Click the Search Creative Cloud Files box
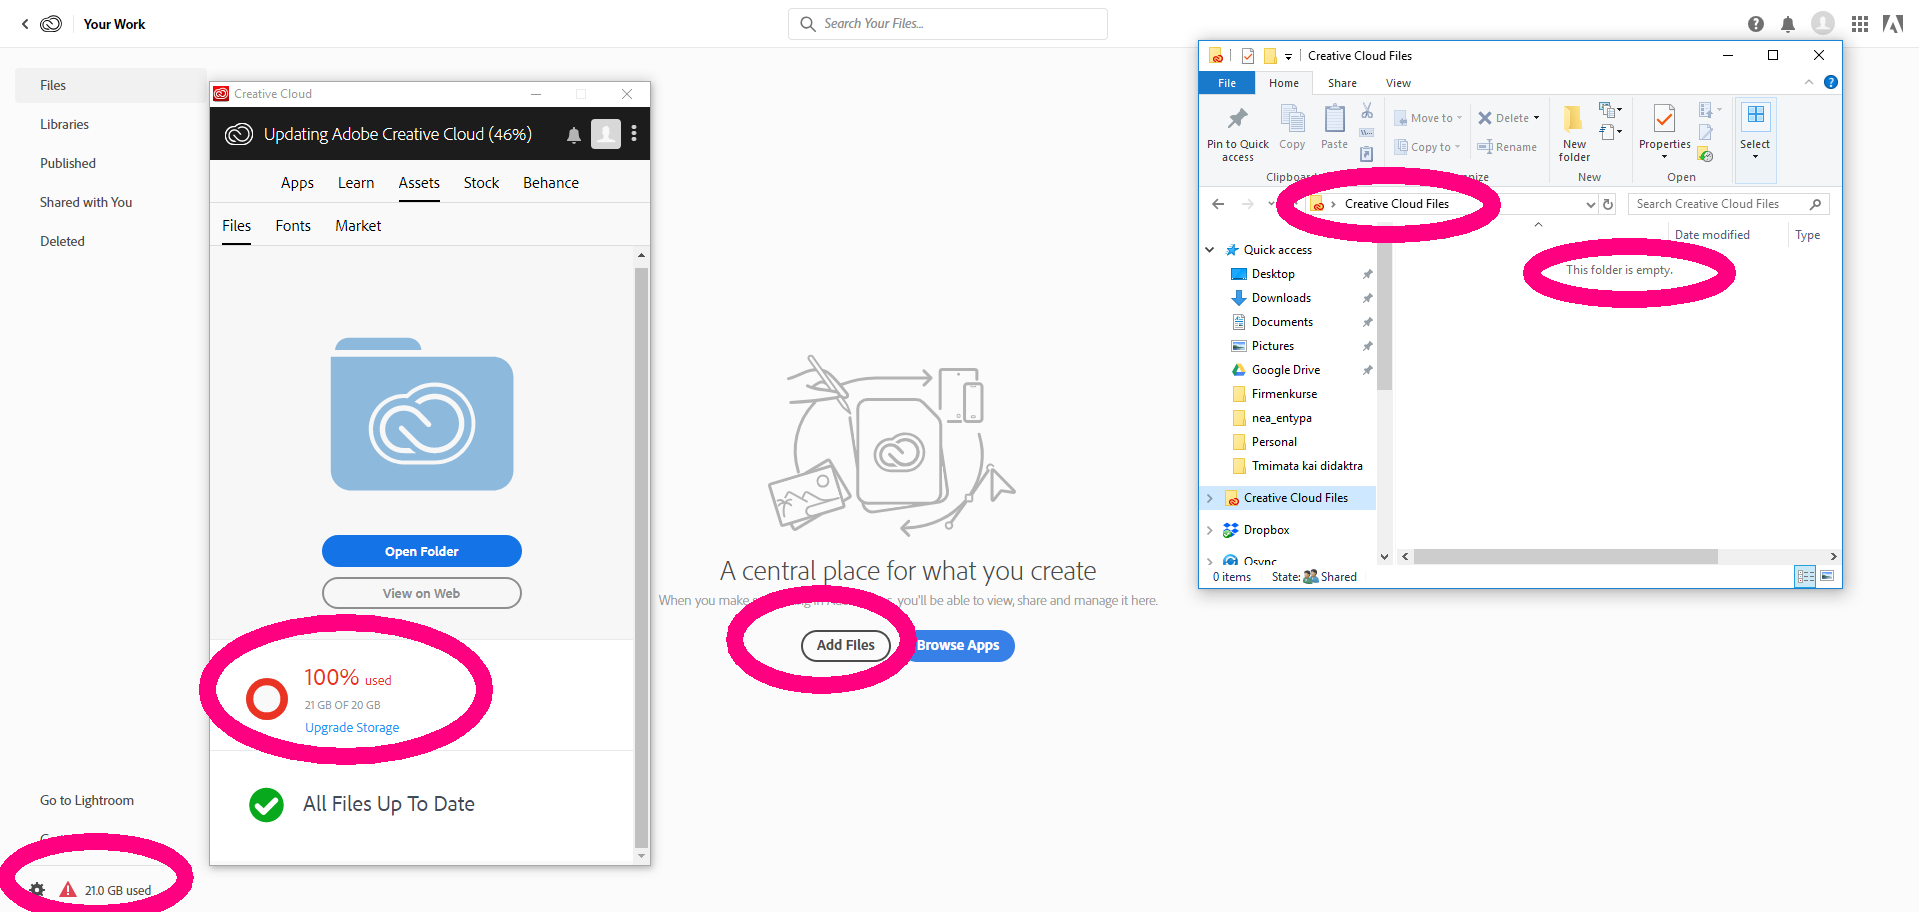The height and width of the screenshot is (912, 1919). 1729,204
